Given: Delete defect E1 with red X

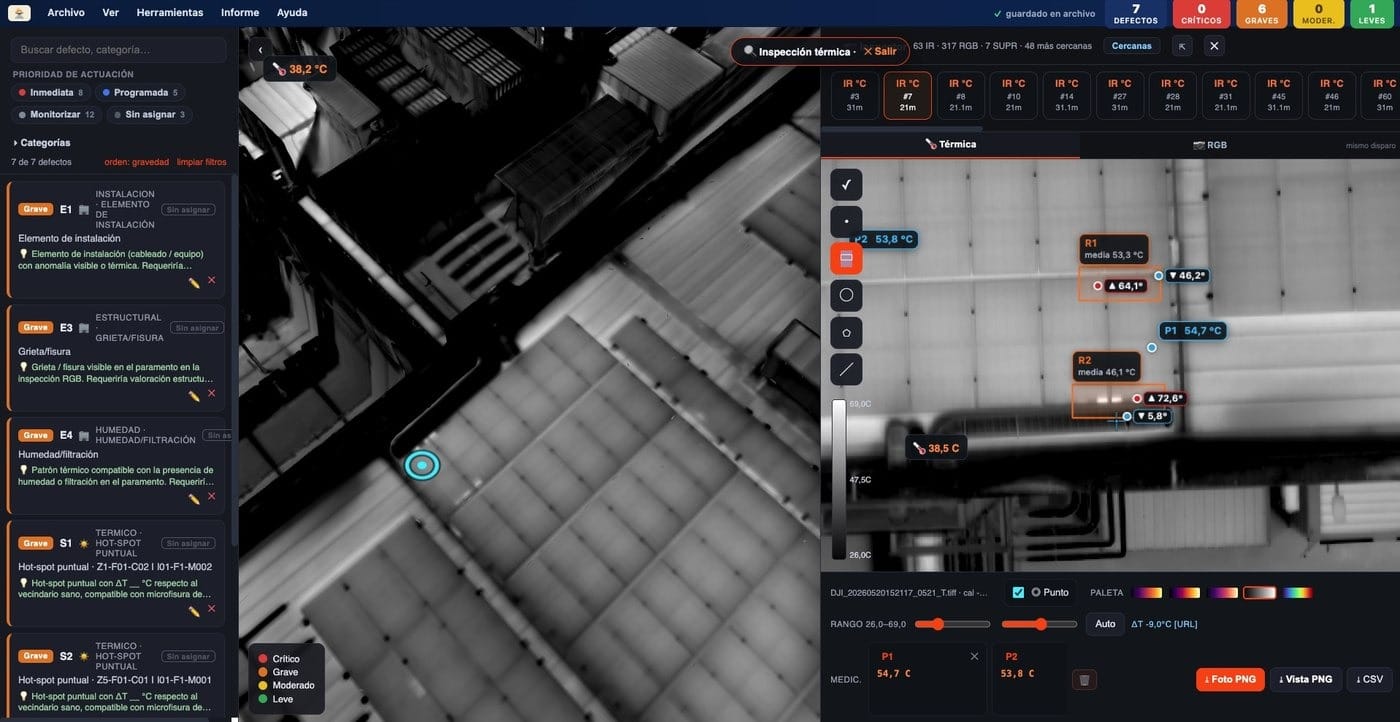Looking at the screenshot, I should click(x=211, y=280).
